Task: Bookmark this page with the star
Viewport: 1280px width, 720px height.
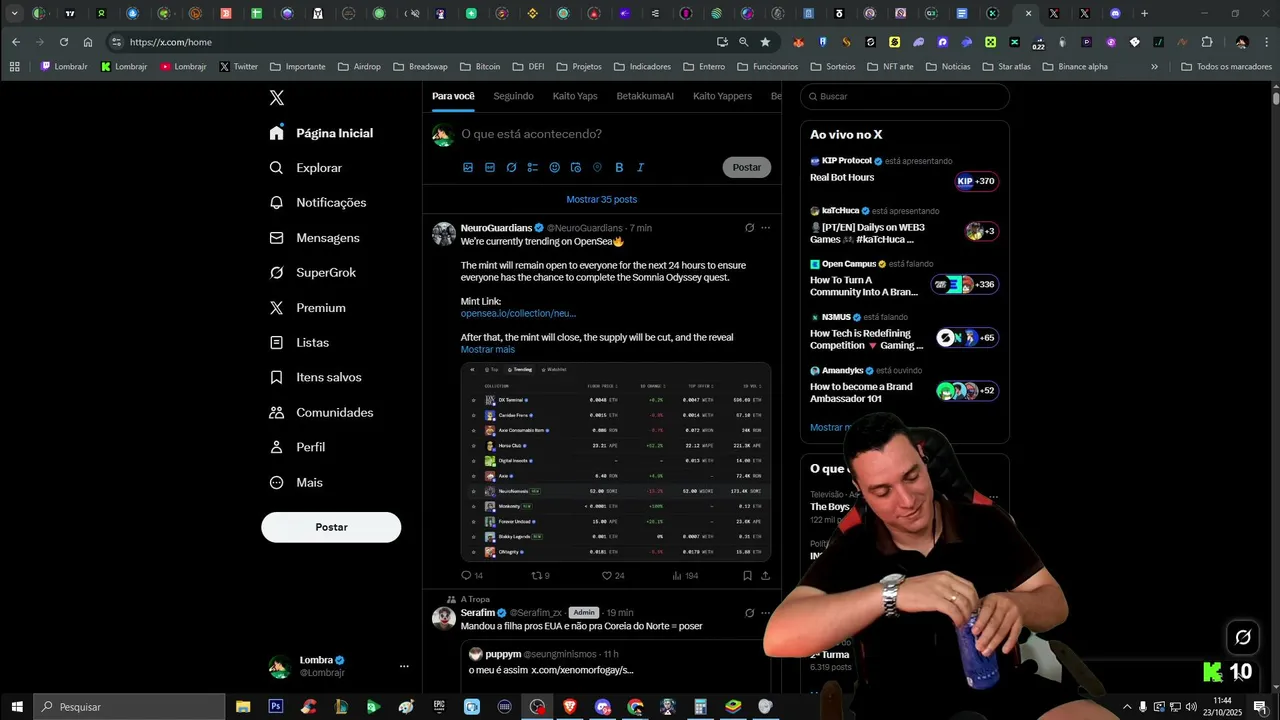Action: coord(765,42)
